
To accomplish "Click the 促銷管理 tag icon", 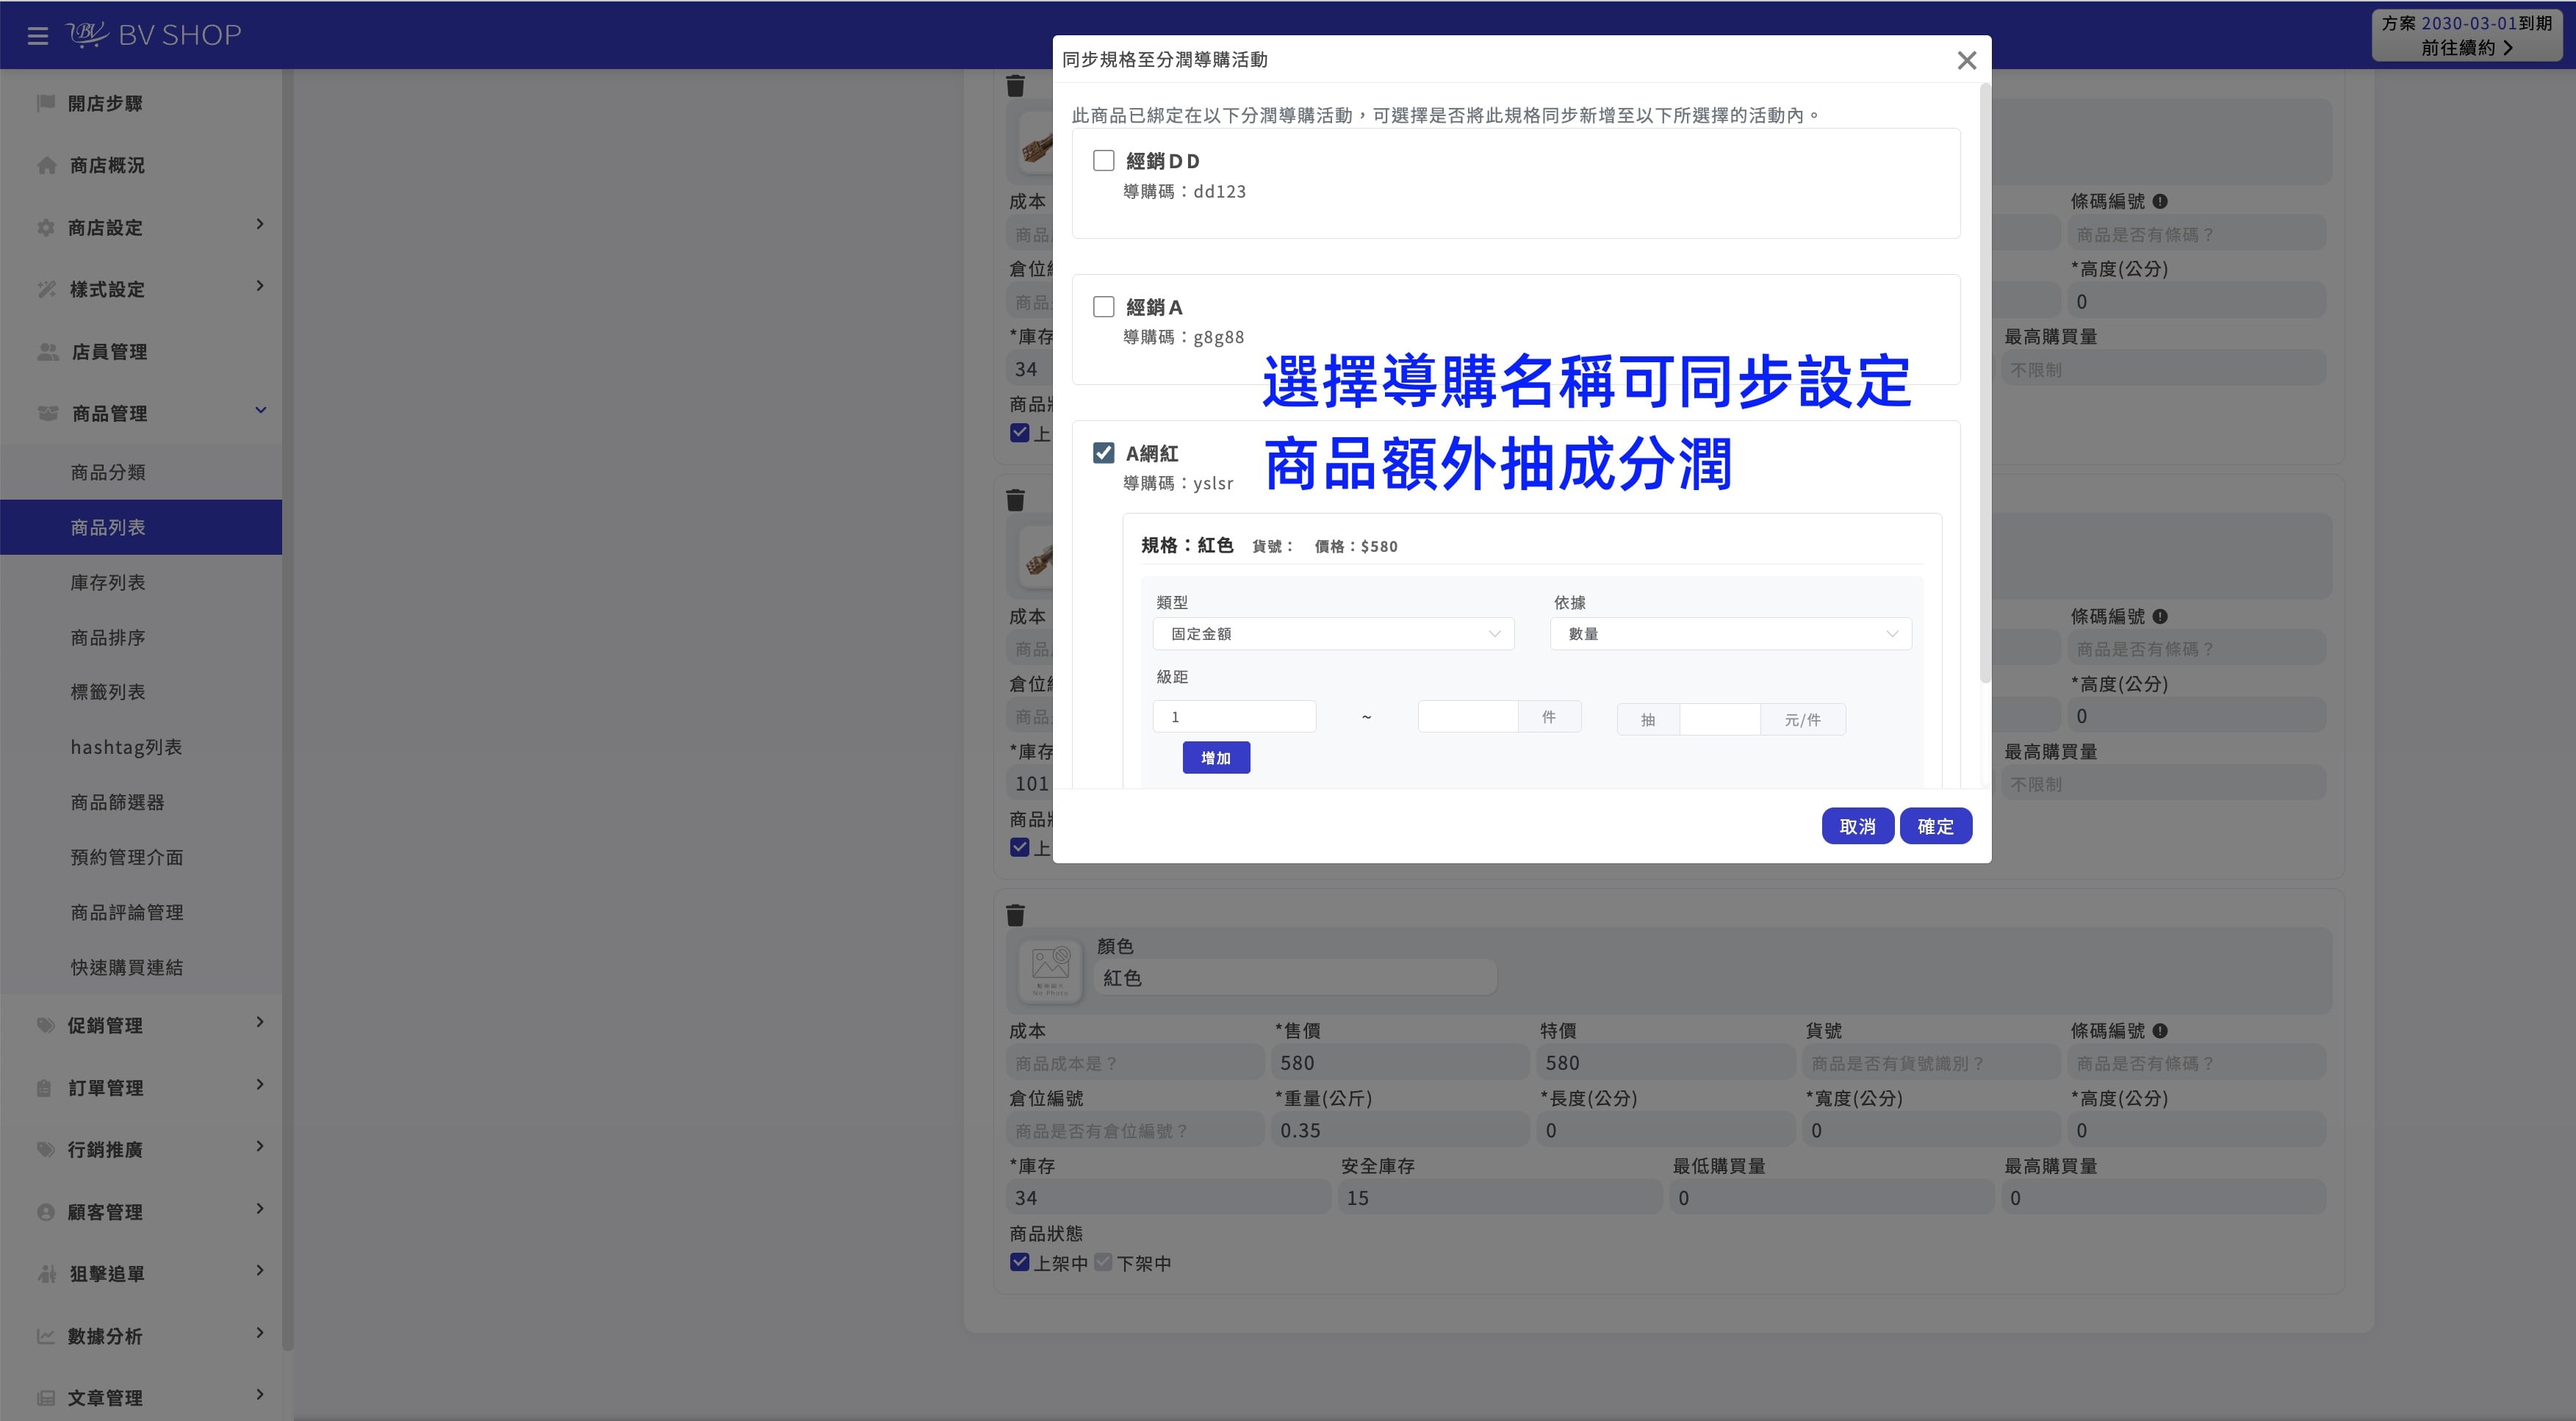I will [45, 1025].
